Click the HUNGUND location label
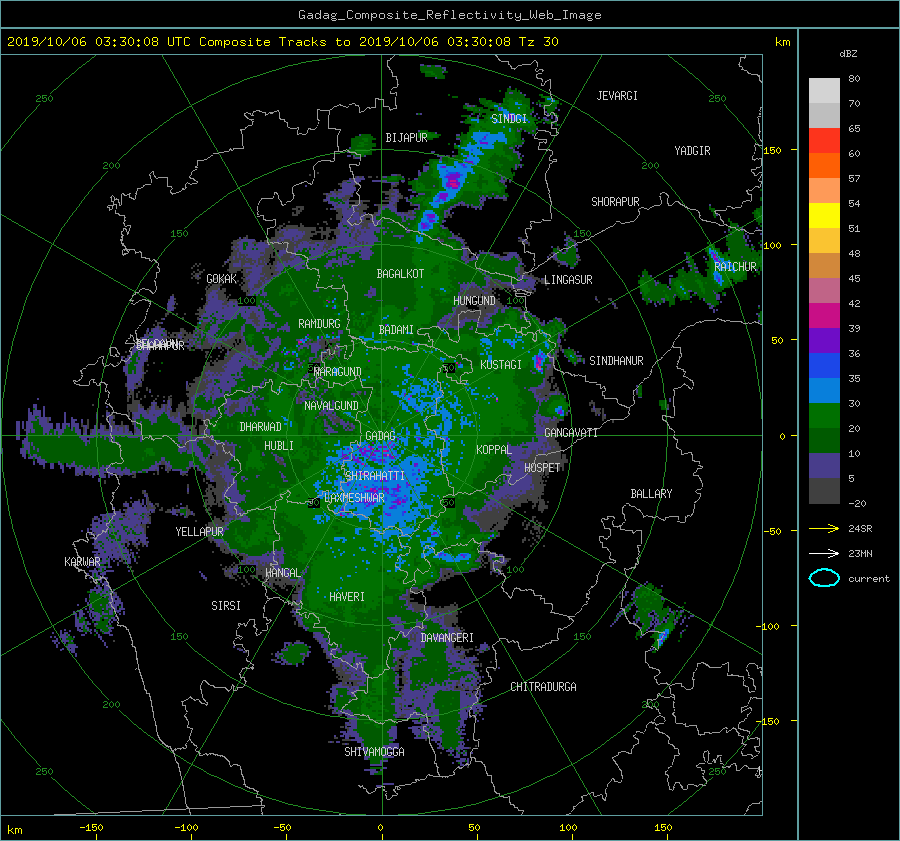The image size is (900, 841). point(474,301)
